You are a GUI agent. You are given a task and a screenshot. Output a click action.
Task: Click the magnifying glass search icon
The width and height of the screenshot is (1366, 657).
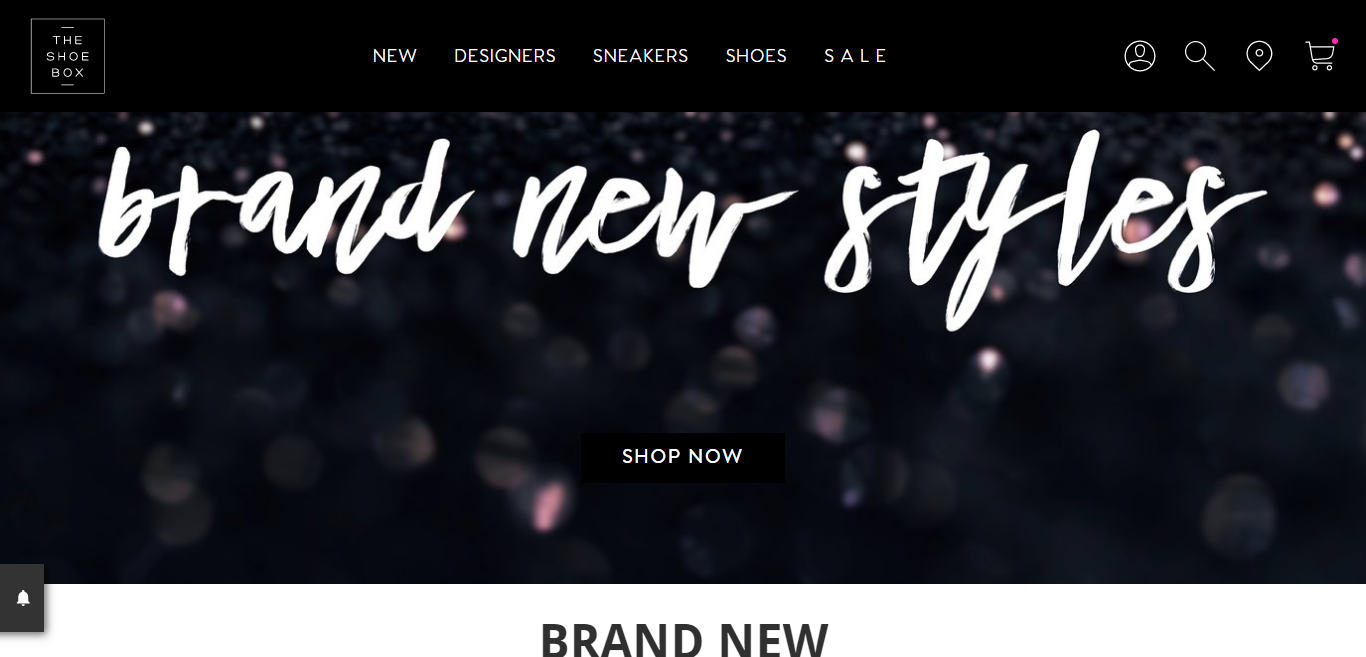[1199, 56]
